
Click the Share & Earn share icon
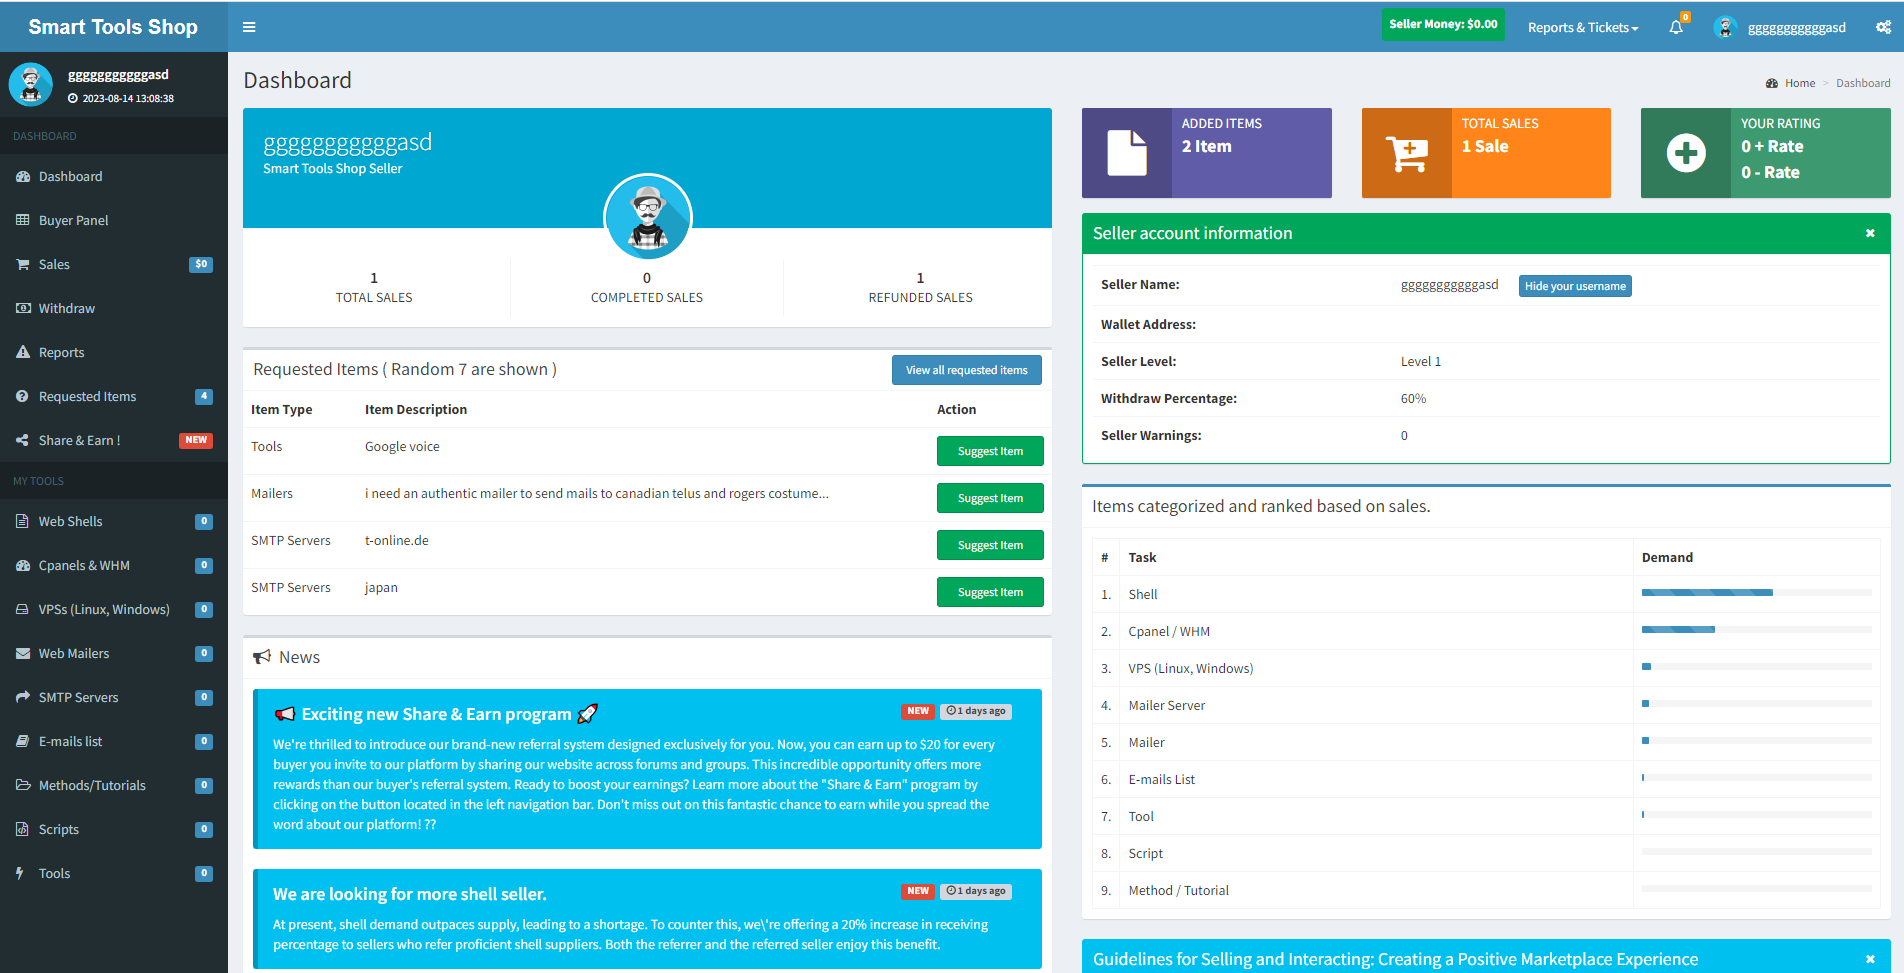point(23,440)
